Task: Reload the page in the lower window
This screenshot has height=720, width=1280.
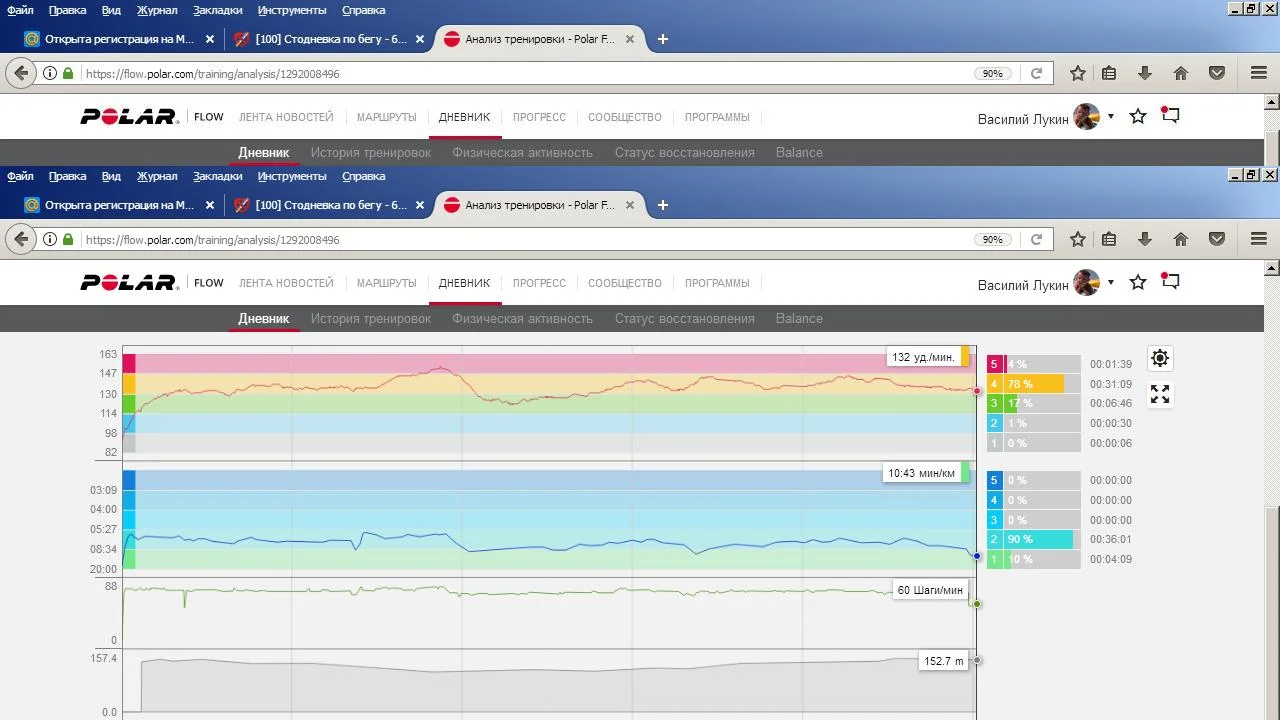Action: (1036, 240)
